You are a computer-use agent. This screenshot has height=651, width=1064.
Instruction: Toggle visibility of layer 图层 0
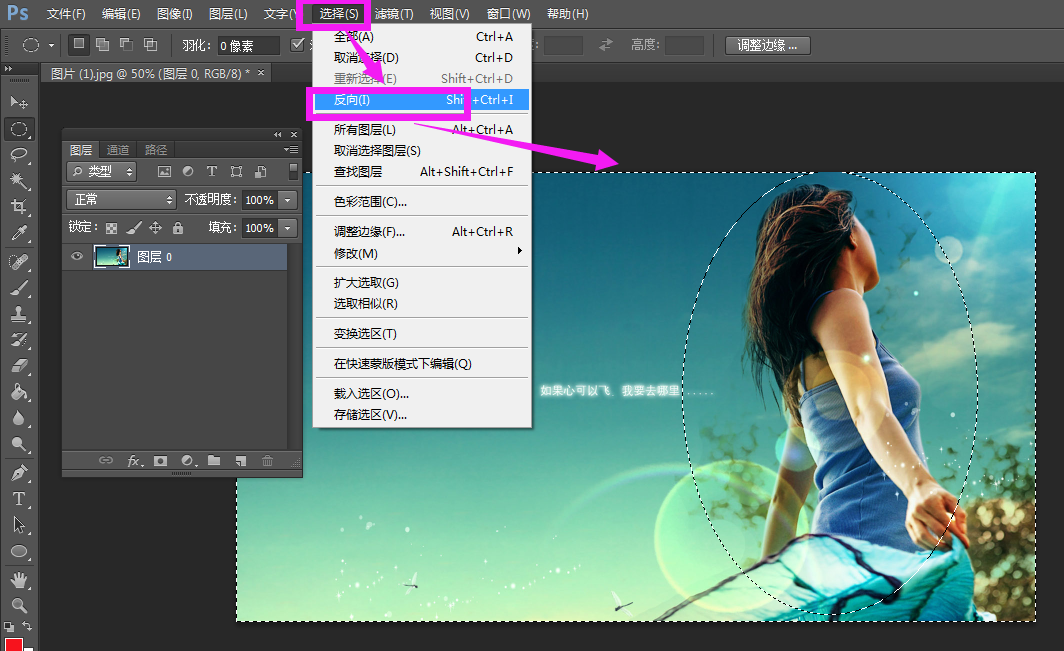click(78, 257)
